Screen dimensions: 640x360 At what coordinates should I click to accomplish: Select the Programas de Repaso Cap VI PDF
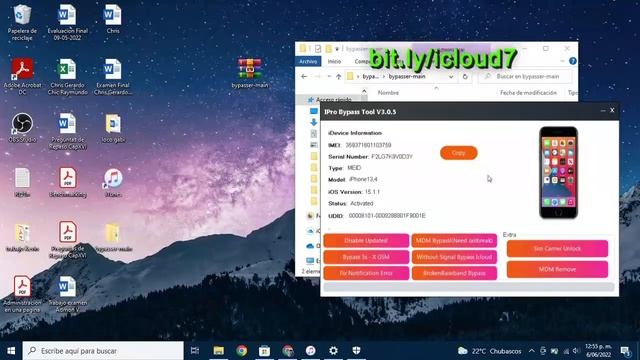(x=67, y=240)
